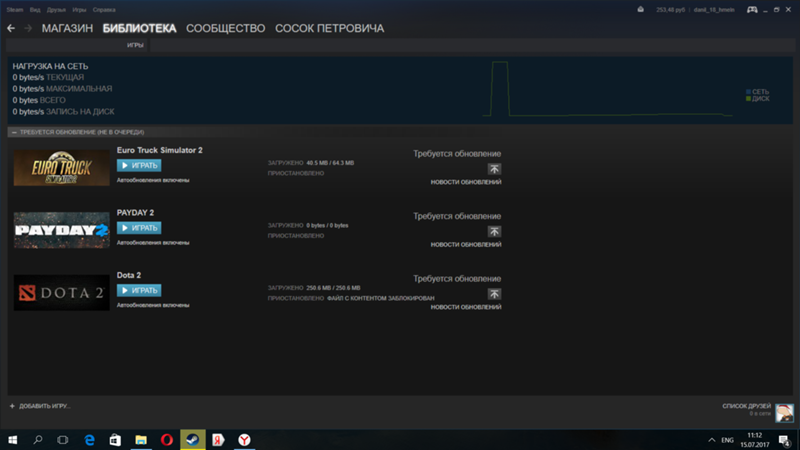Play PAYDAY 2

click(x=139, y=228)
